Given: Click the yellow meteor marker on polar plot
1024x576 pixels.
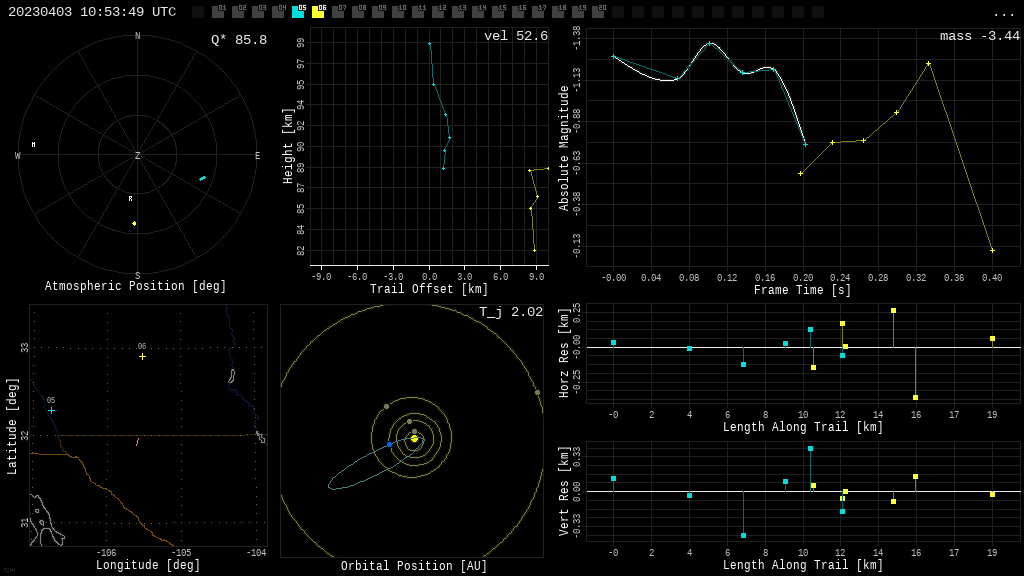Looking at the screenshot, I should (134, 223).
